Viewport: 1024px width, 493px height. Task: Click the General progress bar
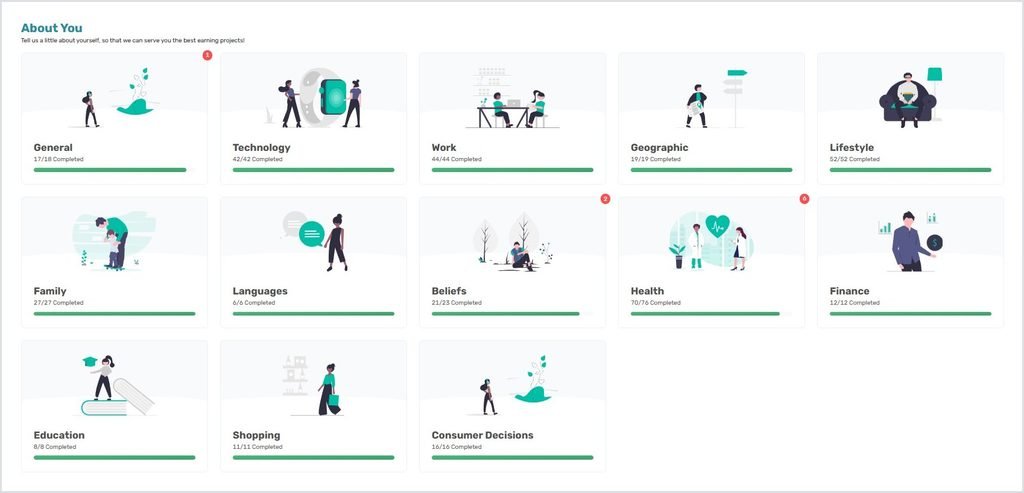coord(114,170)
